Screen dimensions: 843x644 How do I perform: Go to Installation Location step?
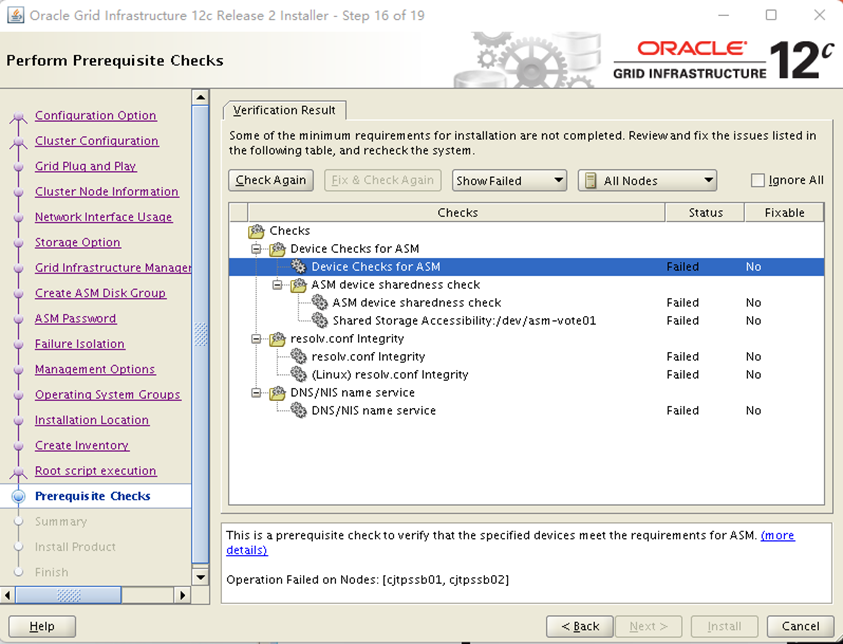(x=92, y=420)
